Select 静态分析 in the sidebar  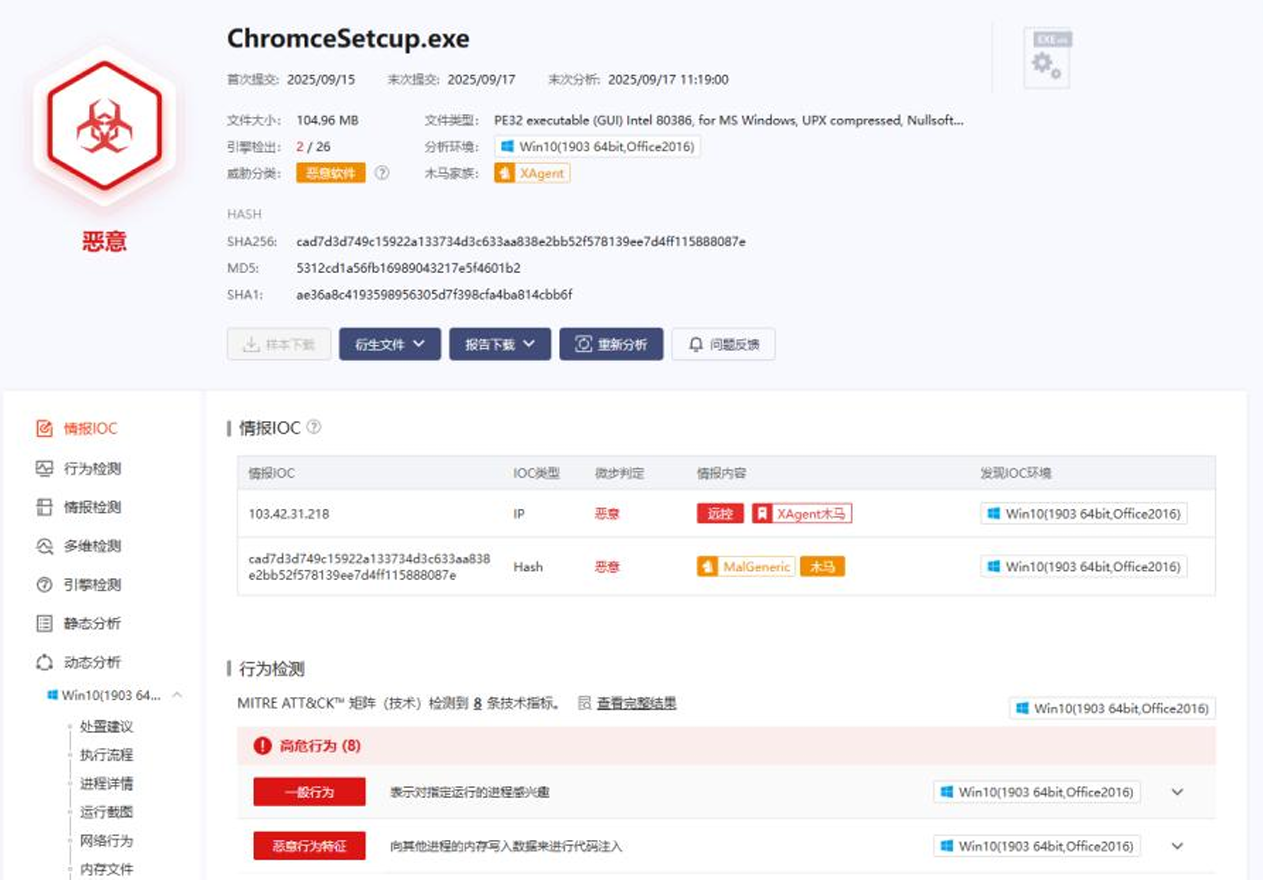[x=92, y=623]
